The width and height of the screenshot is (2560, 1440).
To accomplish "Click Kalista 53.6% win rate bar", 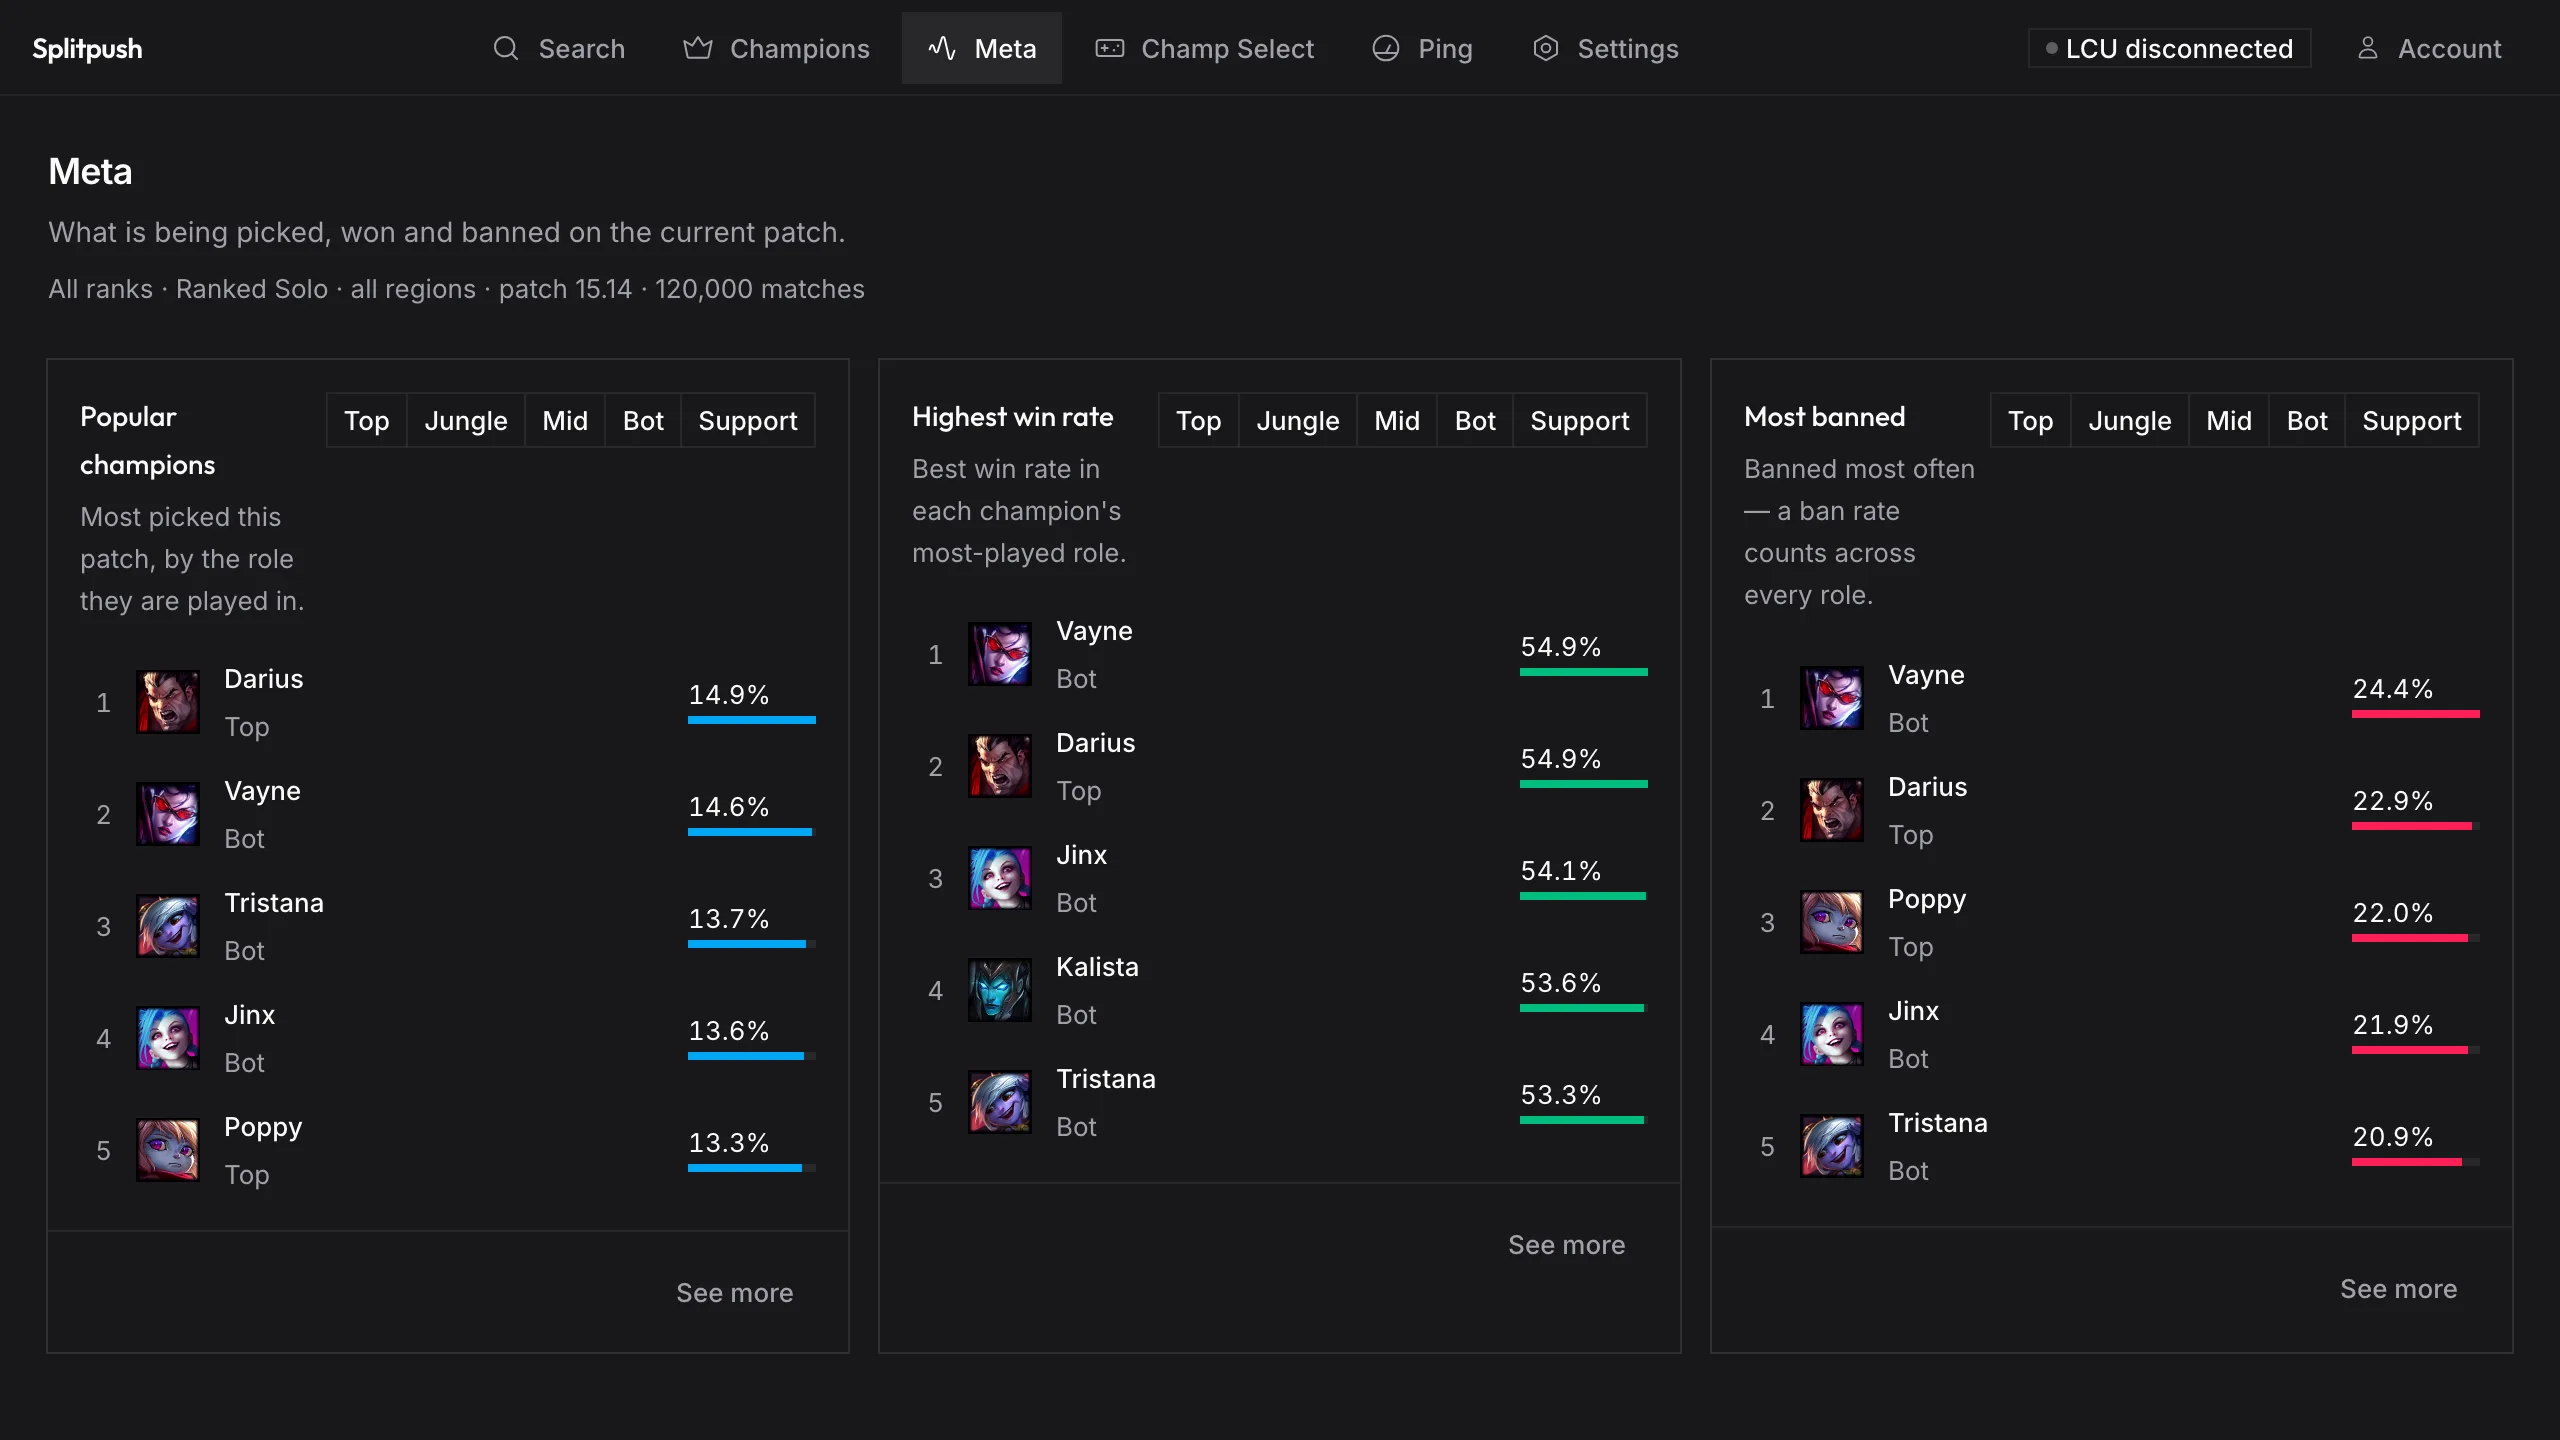I will [1584, 1008].
